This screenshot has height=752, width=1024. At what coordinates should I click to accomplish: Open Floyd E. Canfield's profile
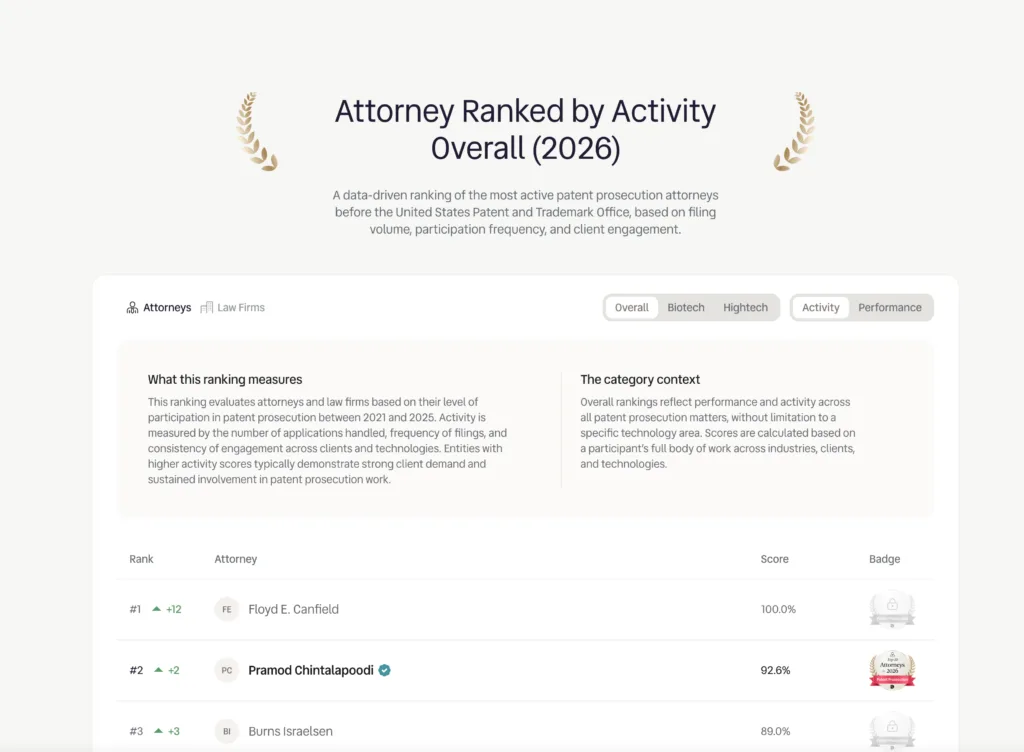293,609
